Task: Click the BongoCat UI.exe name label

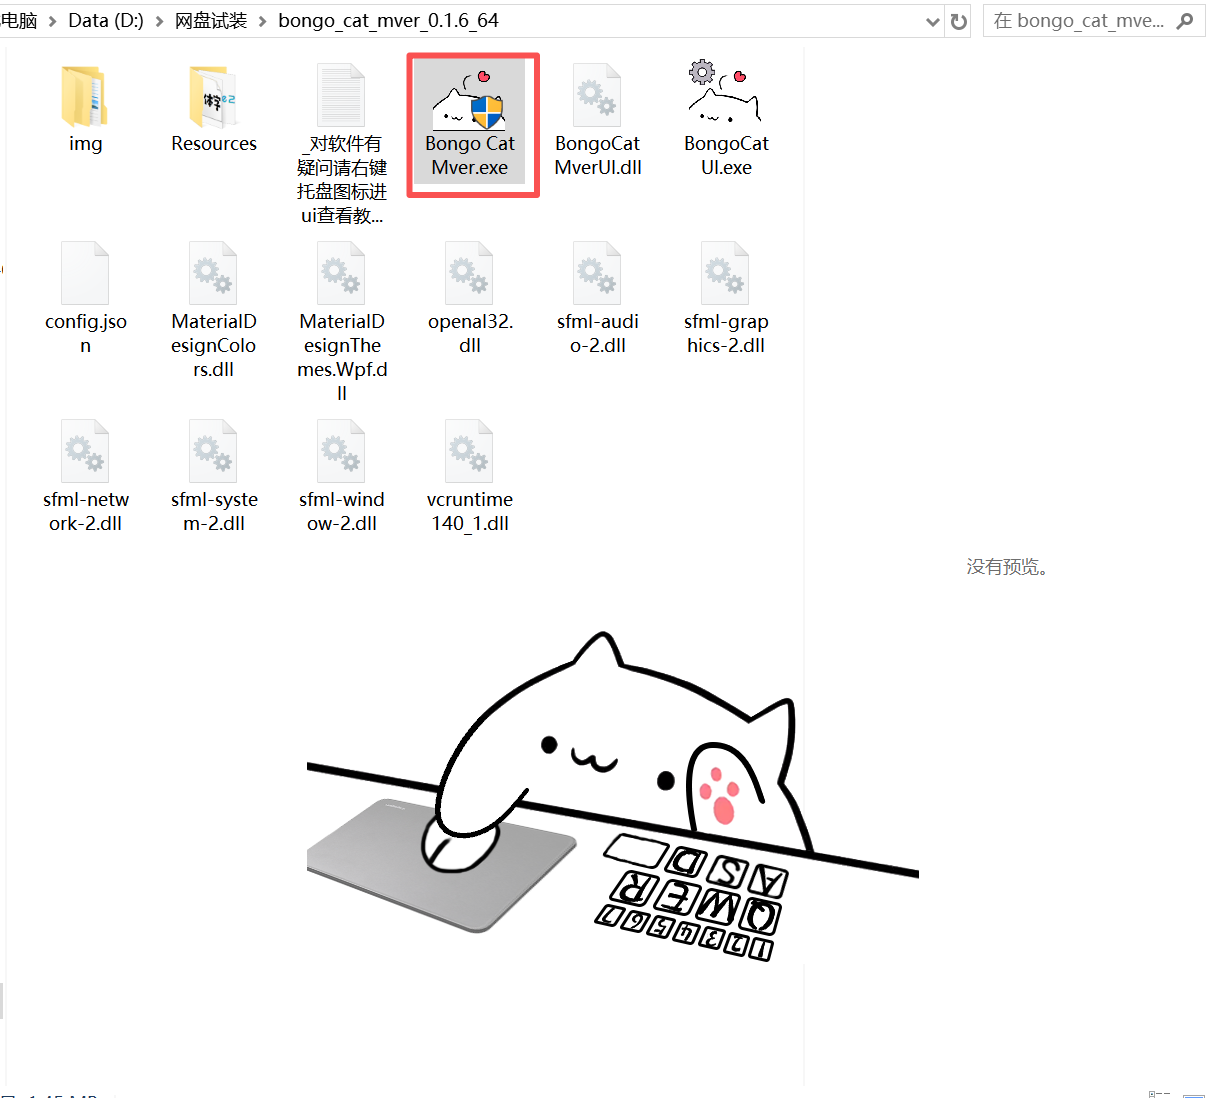Action: point(726,156)
